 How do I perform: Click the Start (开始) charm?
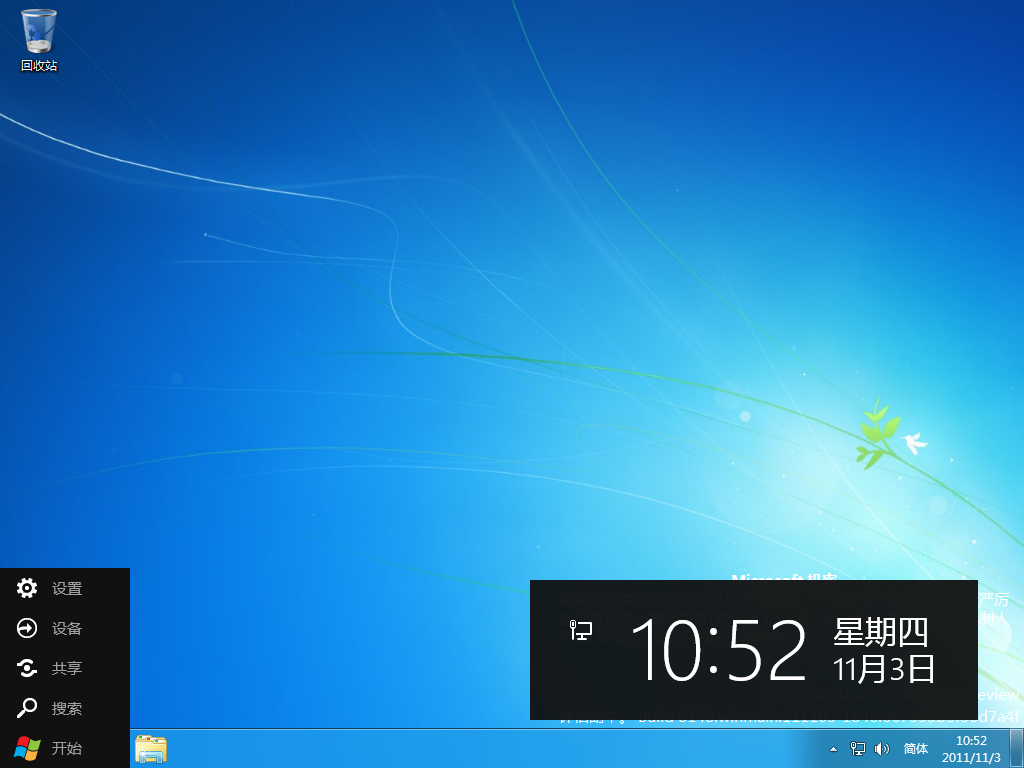point(65,748)
